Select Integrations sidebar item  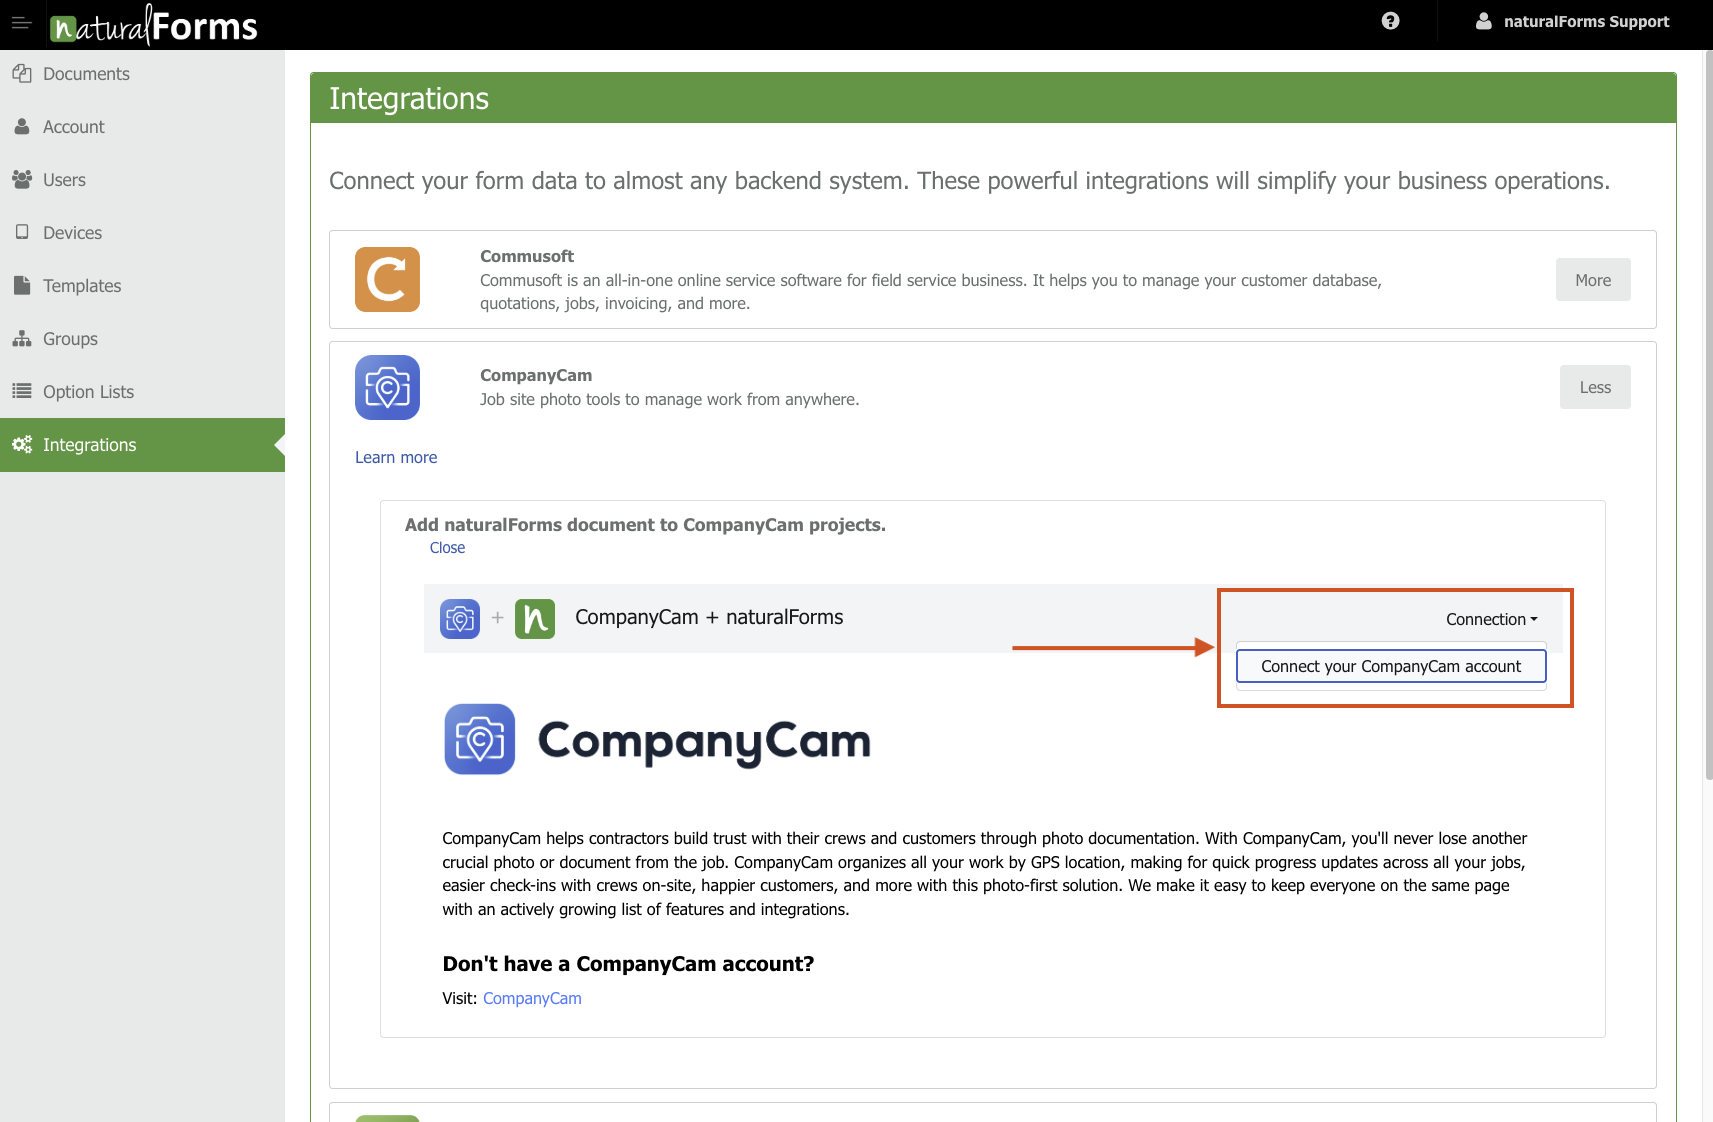pyautogui.click(x=142, y=445)
